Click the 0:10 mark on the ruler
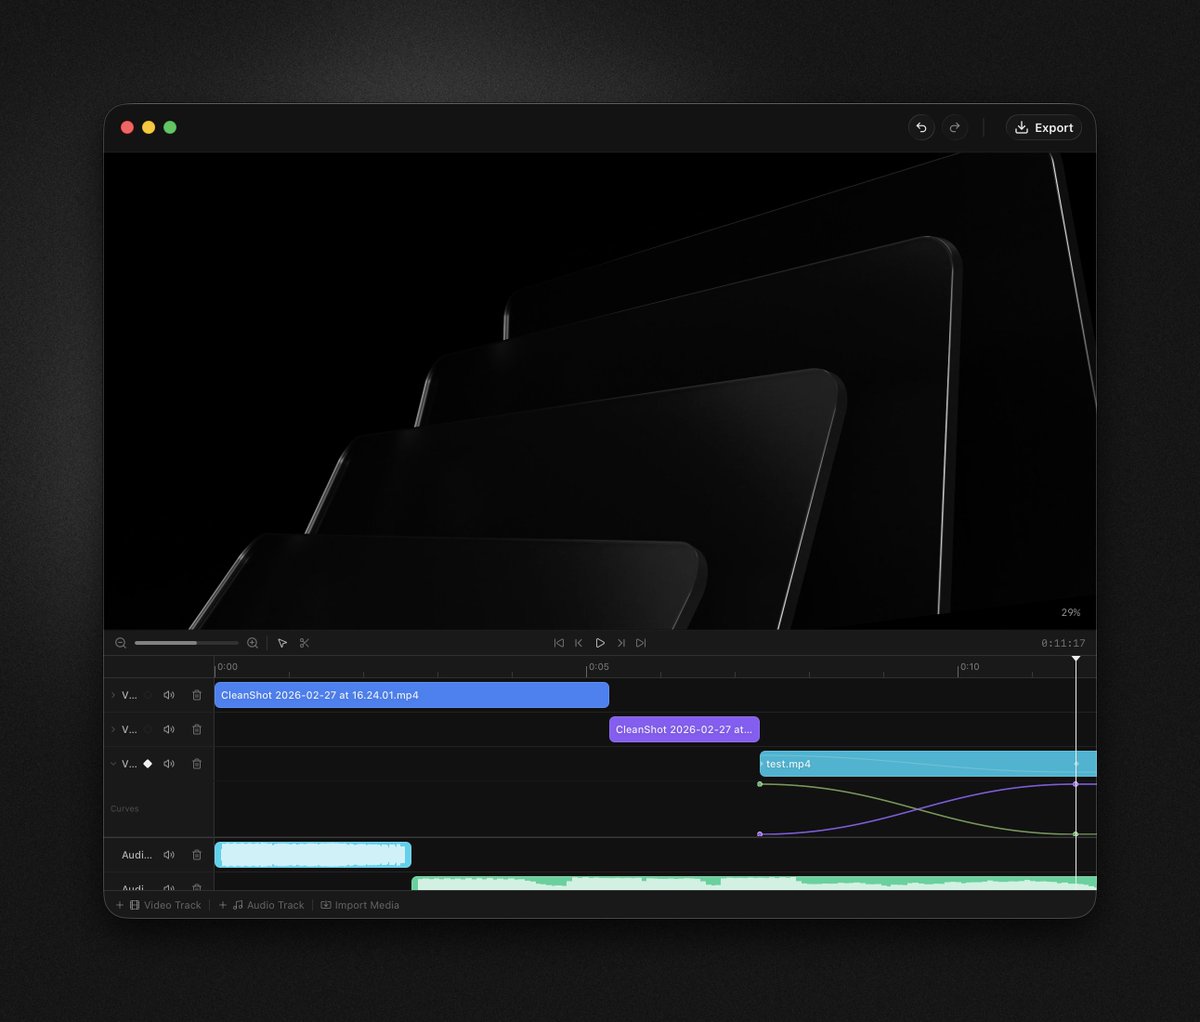 coord(970,667)
